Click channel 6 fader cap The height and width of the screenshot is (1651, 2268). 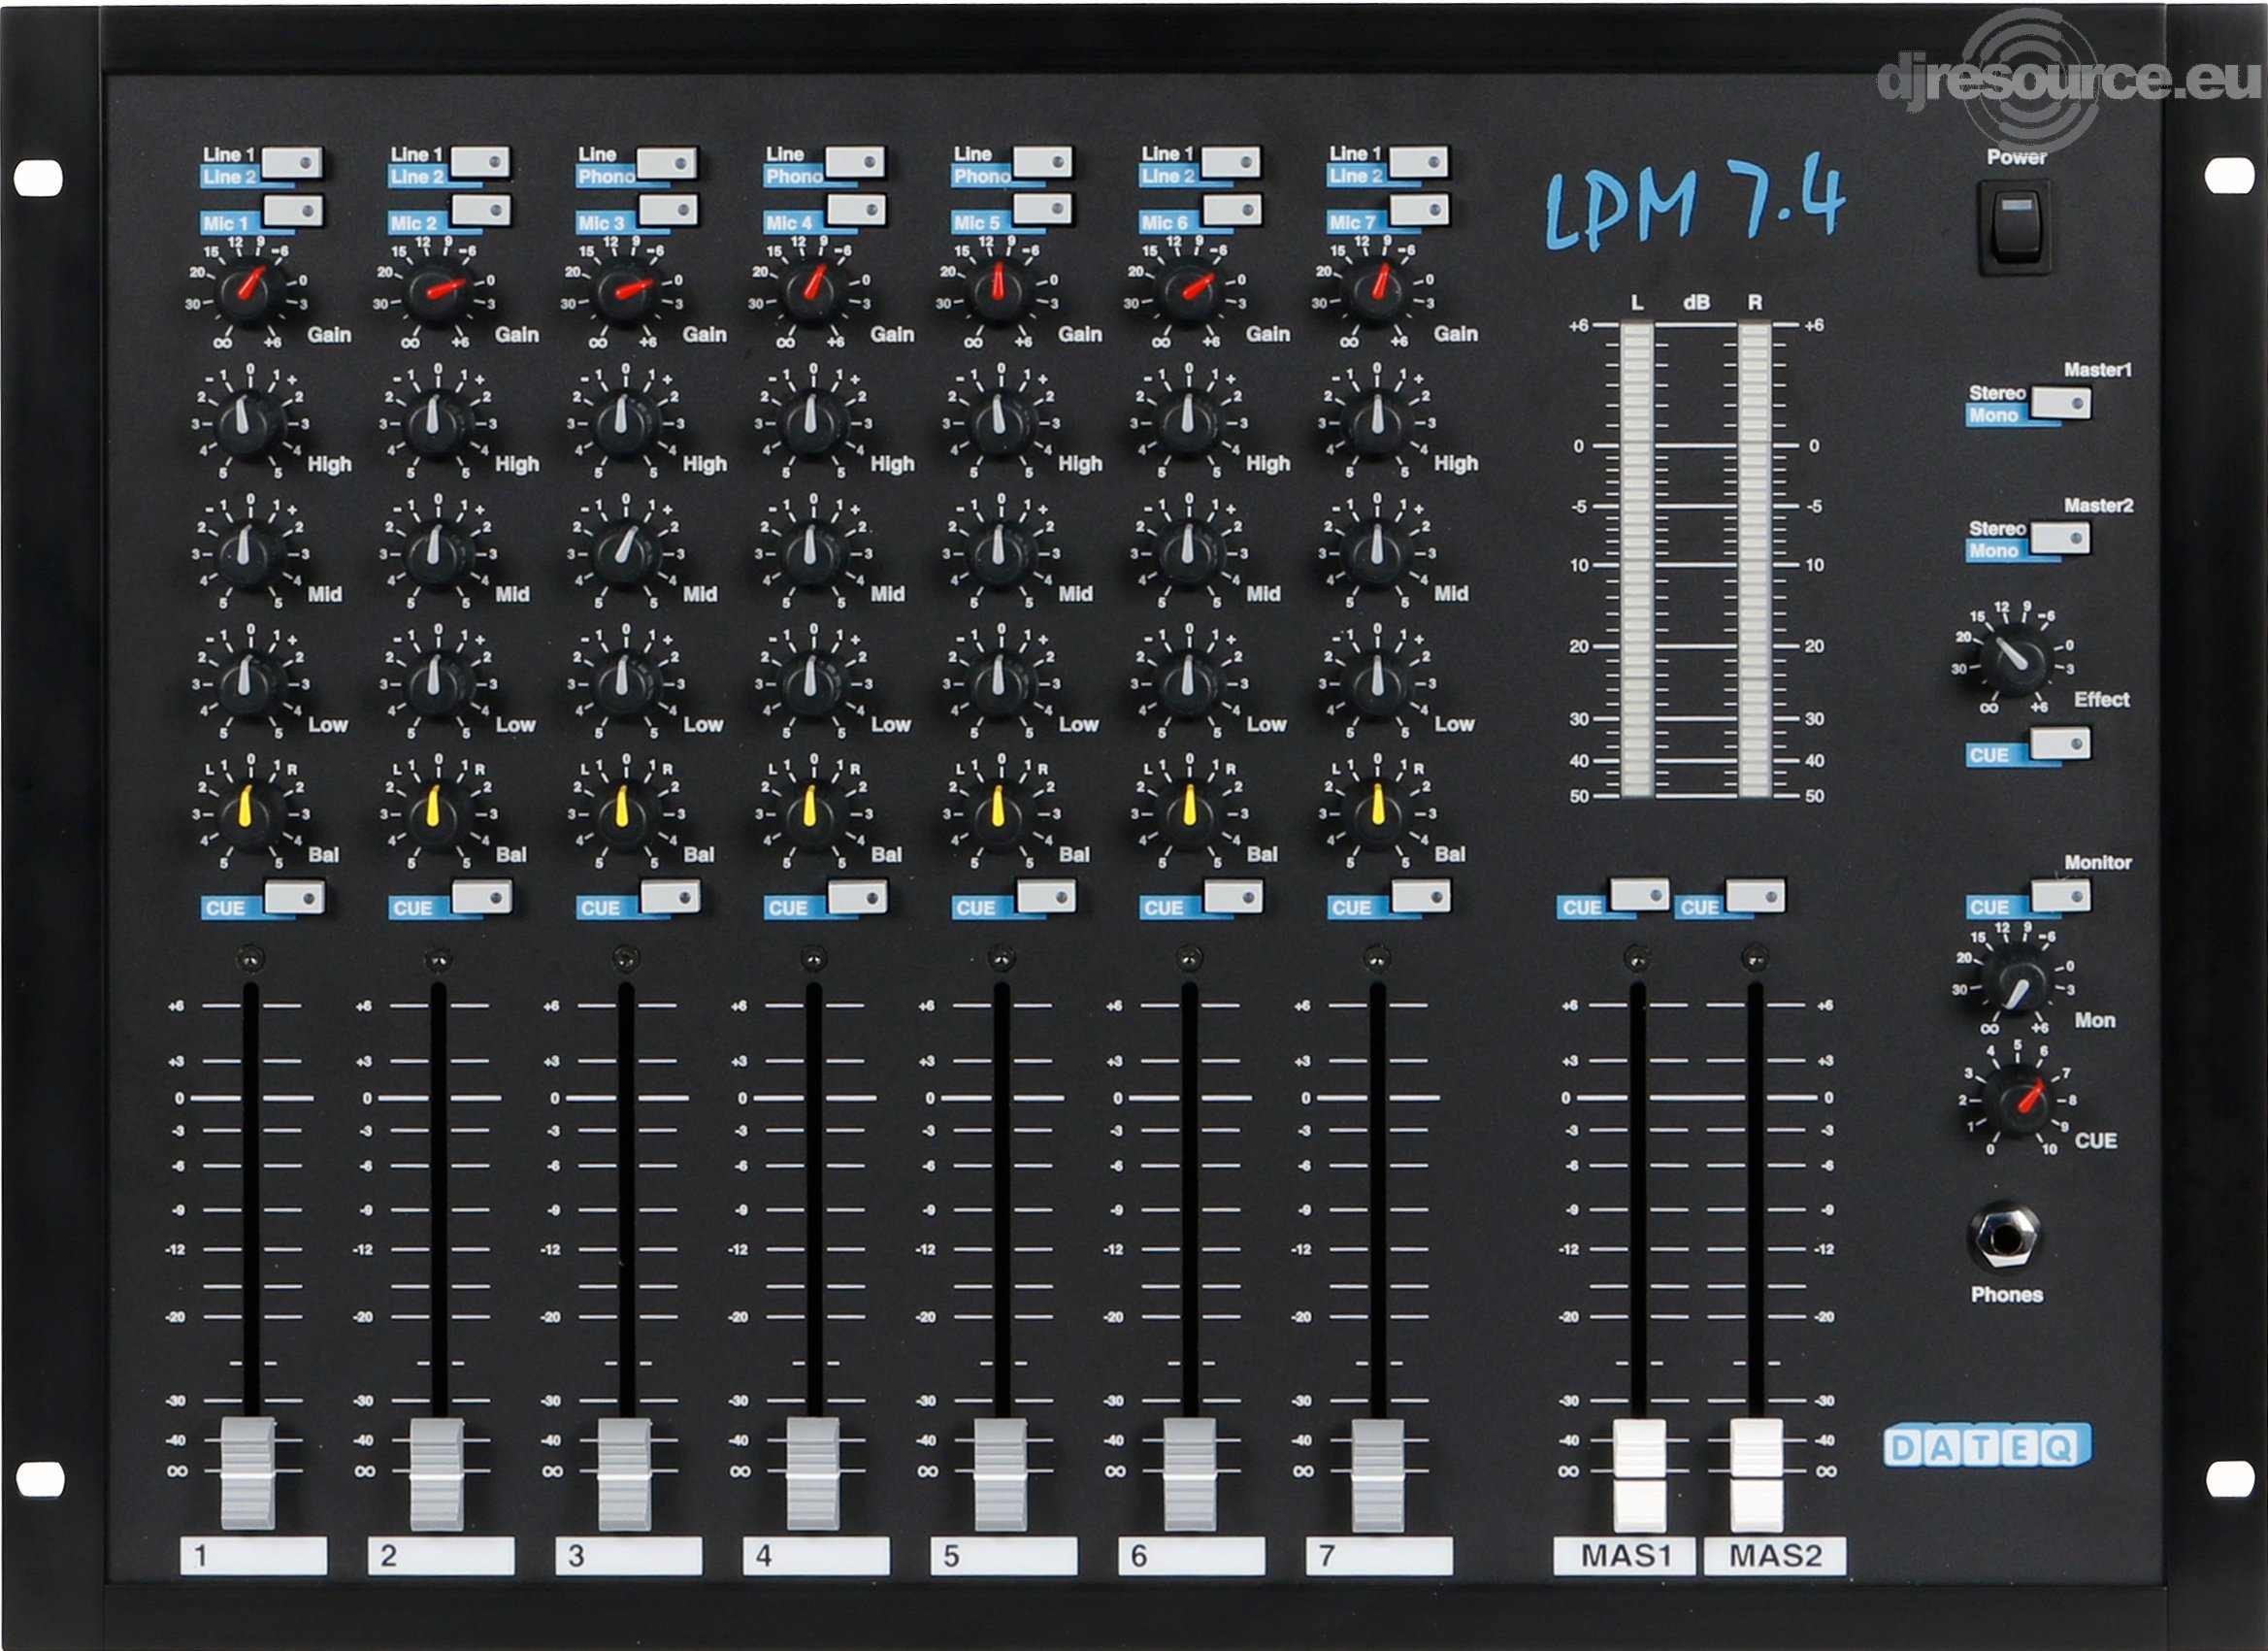1190,1473
